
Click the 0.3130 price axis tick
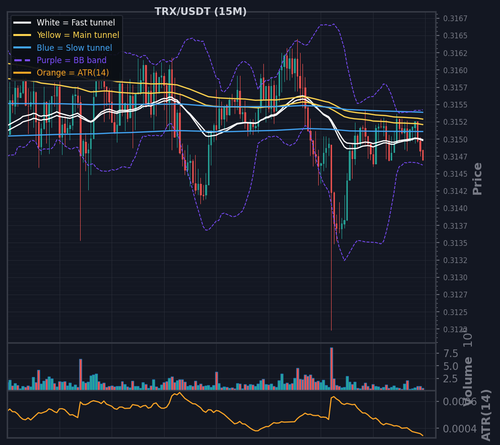455,278
